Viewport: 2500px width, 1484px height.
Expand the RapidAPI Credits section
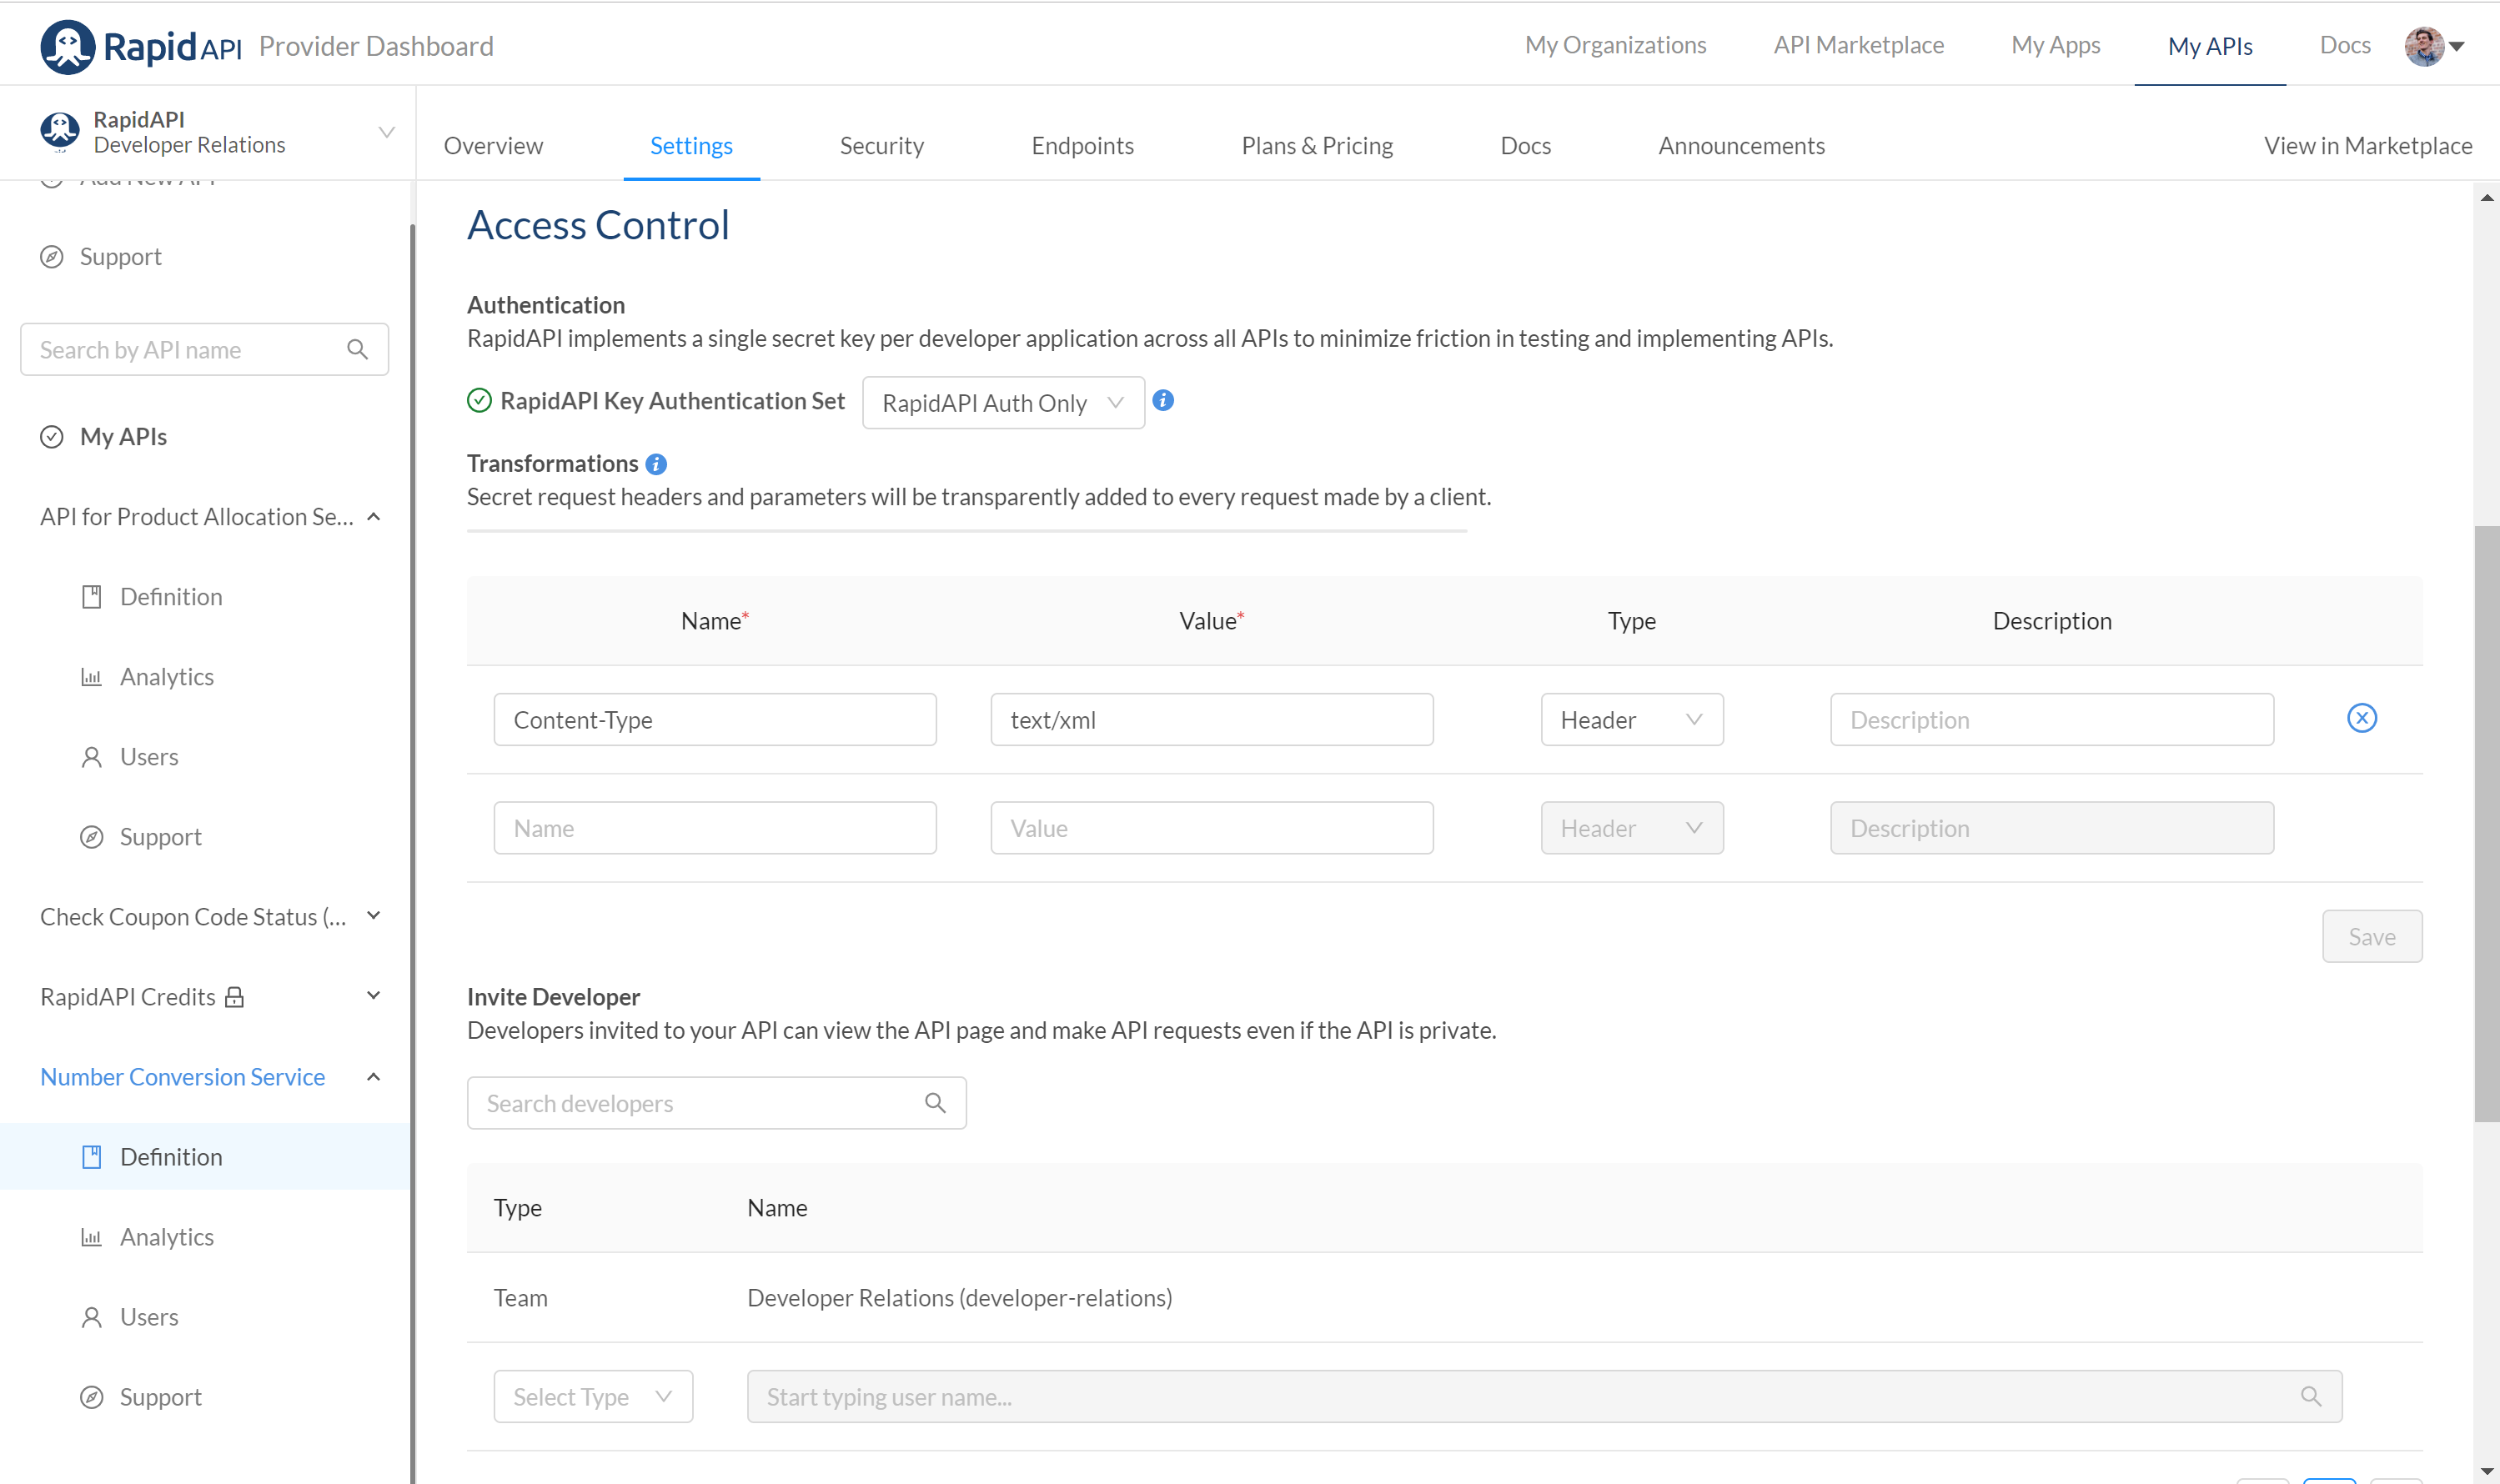[x=373, y=996]
